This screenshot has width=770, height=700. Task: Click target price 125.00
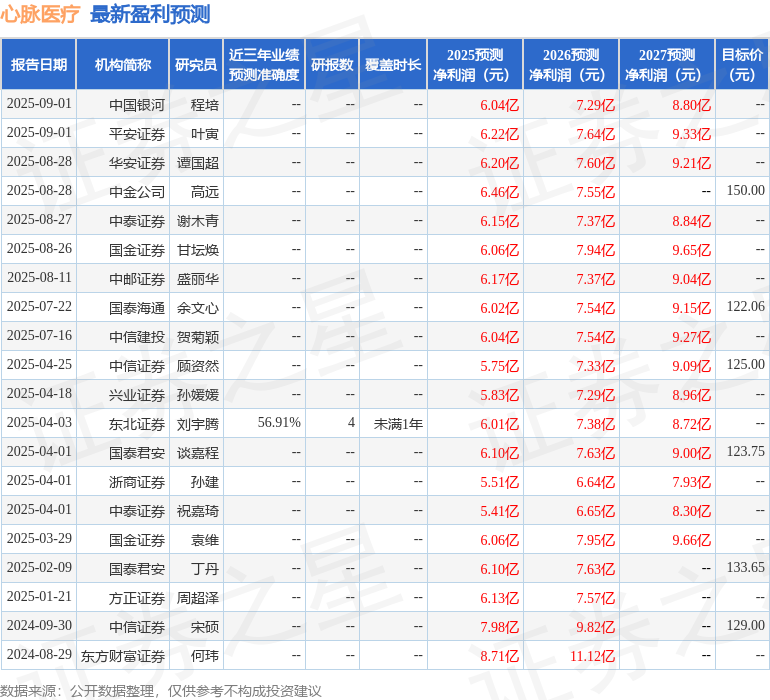point(745,364)
